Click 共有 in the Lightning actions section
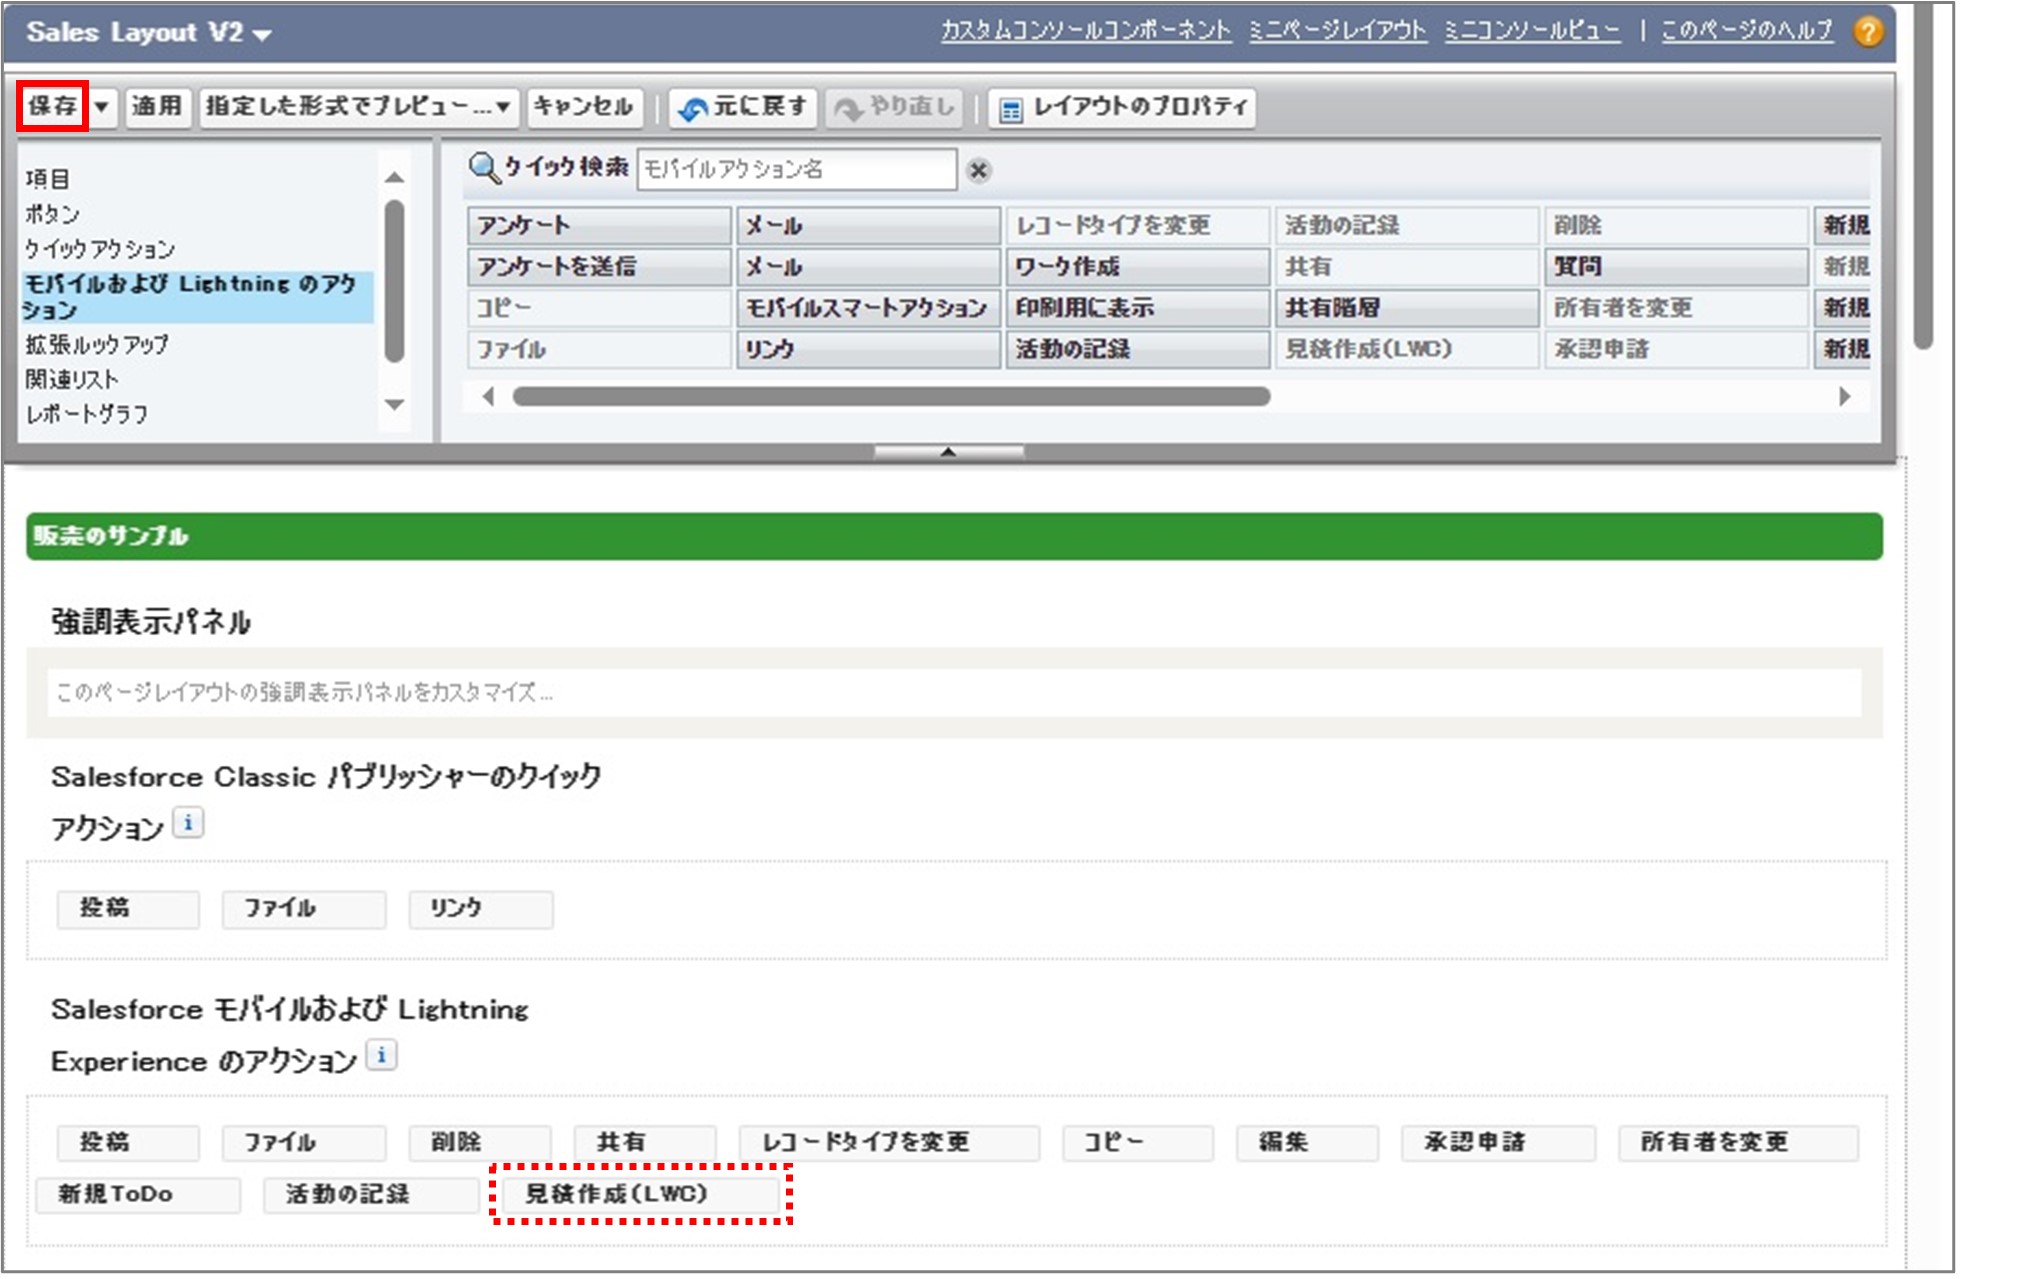Screen dimensions: 2027x1279 tap(645, 1142)
